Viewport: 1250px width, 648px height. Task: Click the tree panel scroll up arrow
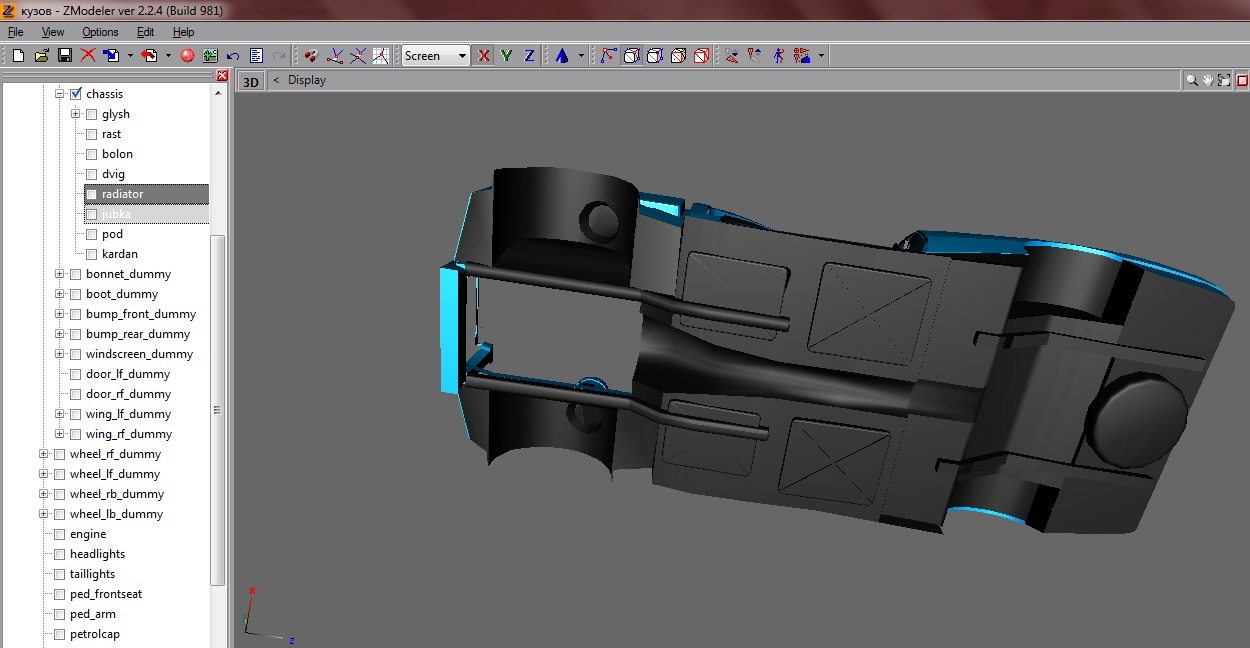click(x=218, y=93)
